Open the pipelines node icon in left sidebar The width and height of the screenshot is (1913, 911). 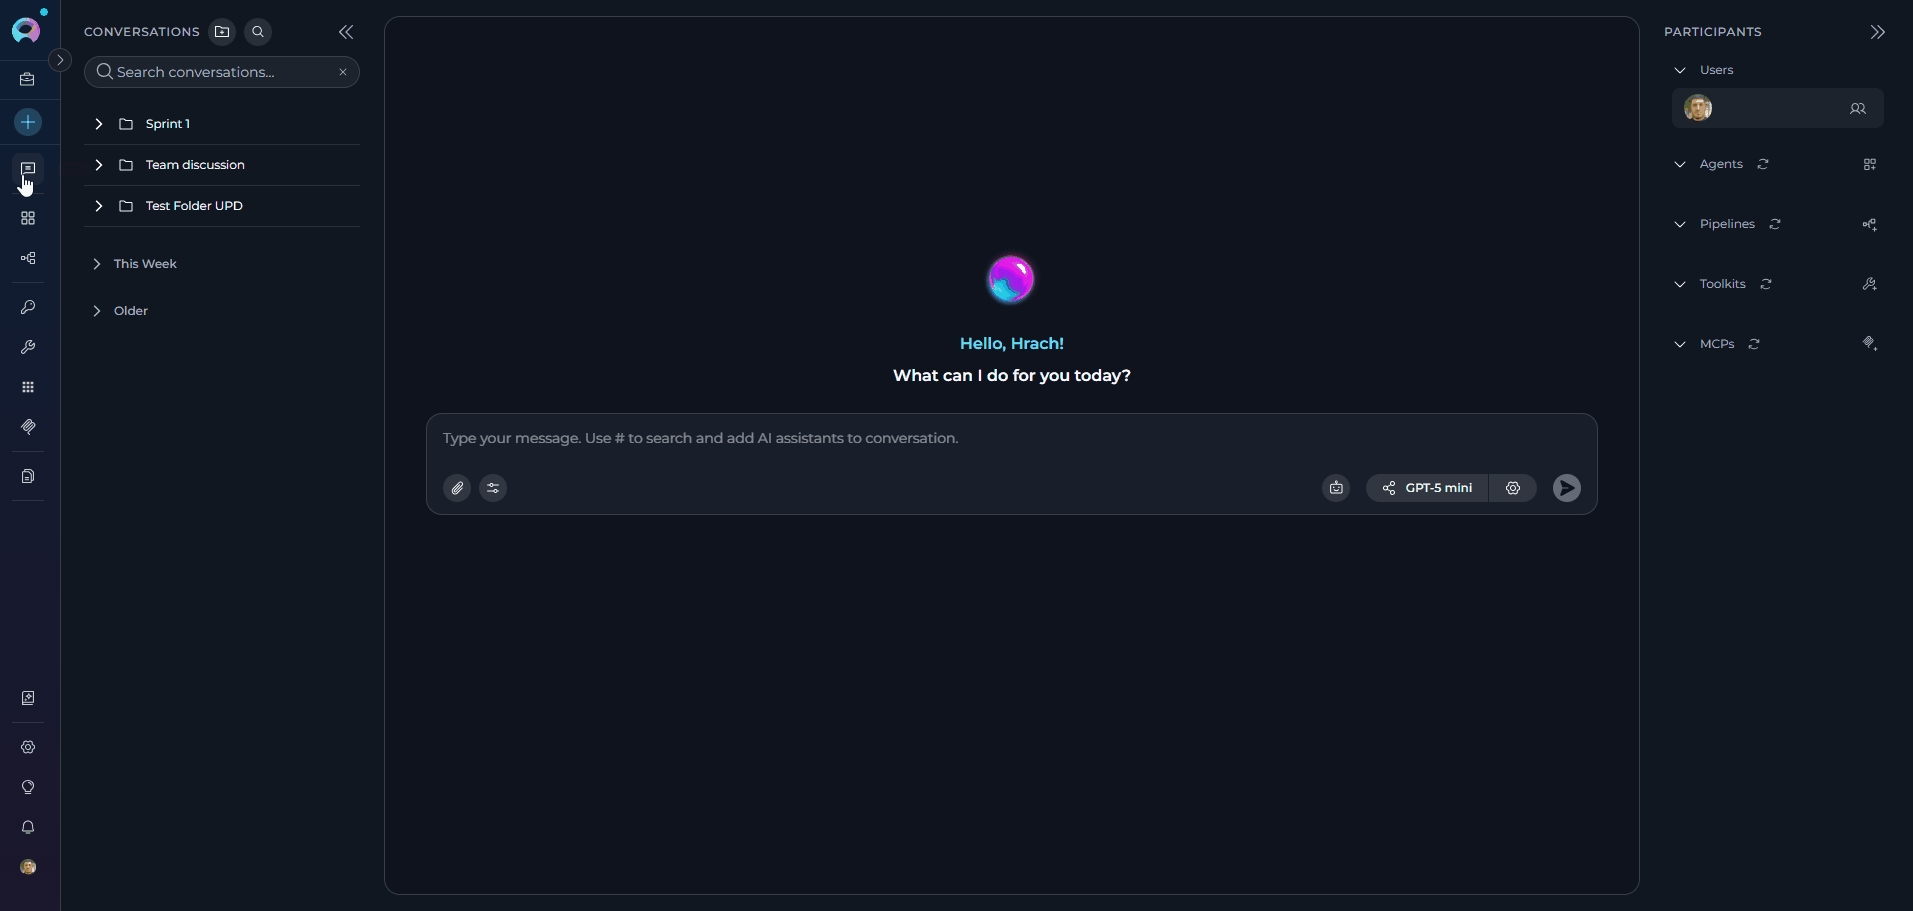point(27,258)
